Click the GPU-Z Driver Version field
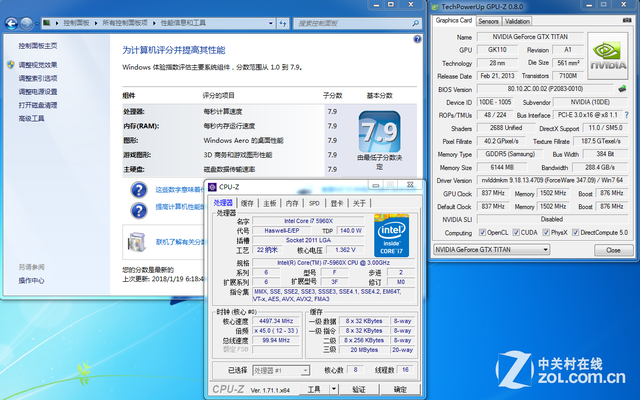Viewport: 640px width, 400px height. pos(552,180)
